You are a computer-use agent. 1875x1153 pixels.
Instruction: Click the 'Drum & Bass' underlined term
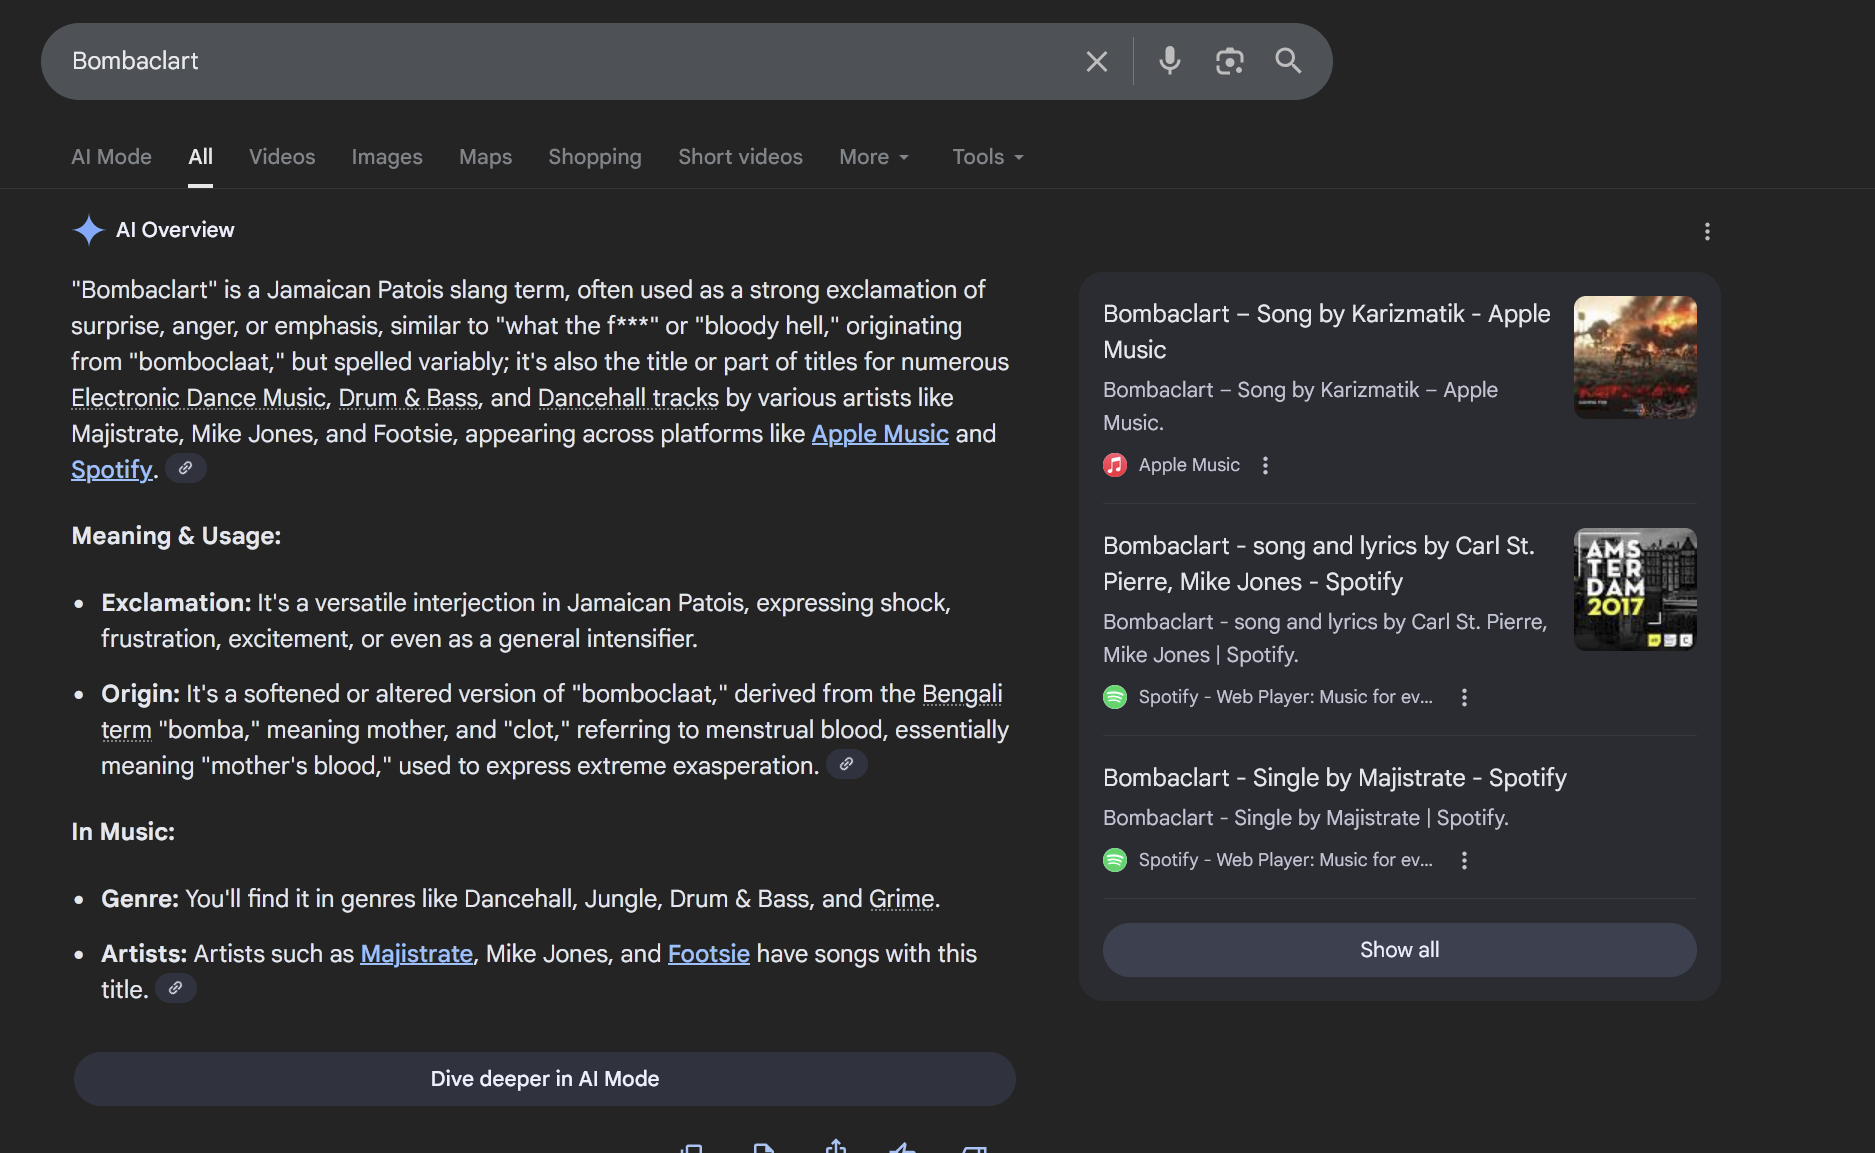[408, 398]
